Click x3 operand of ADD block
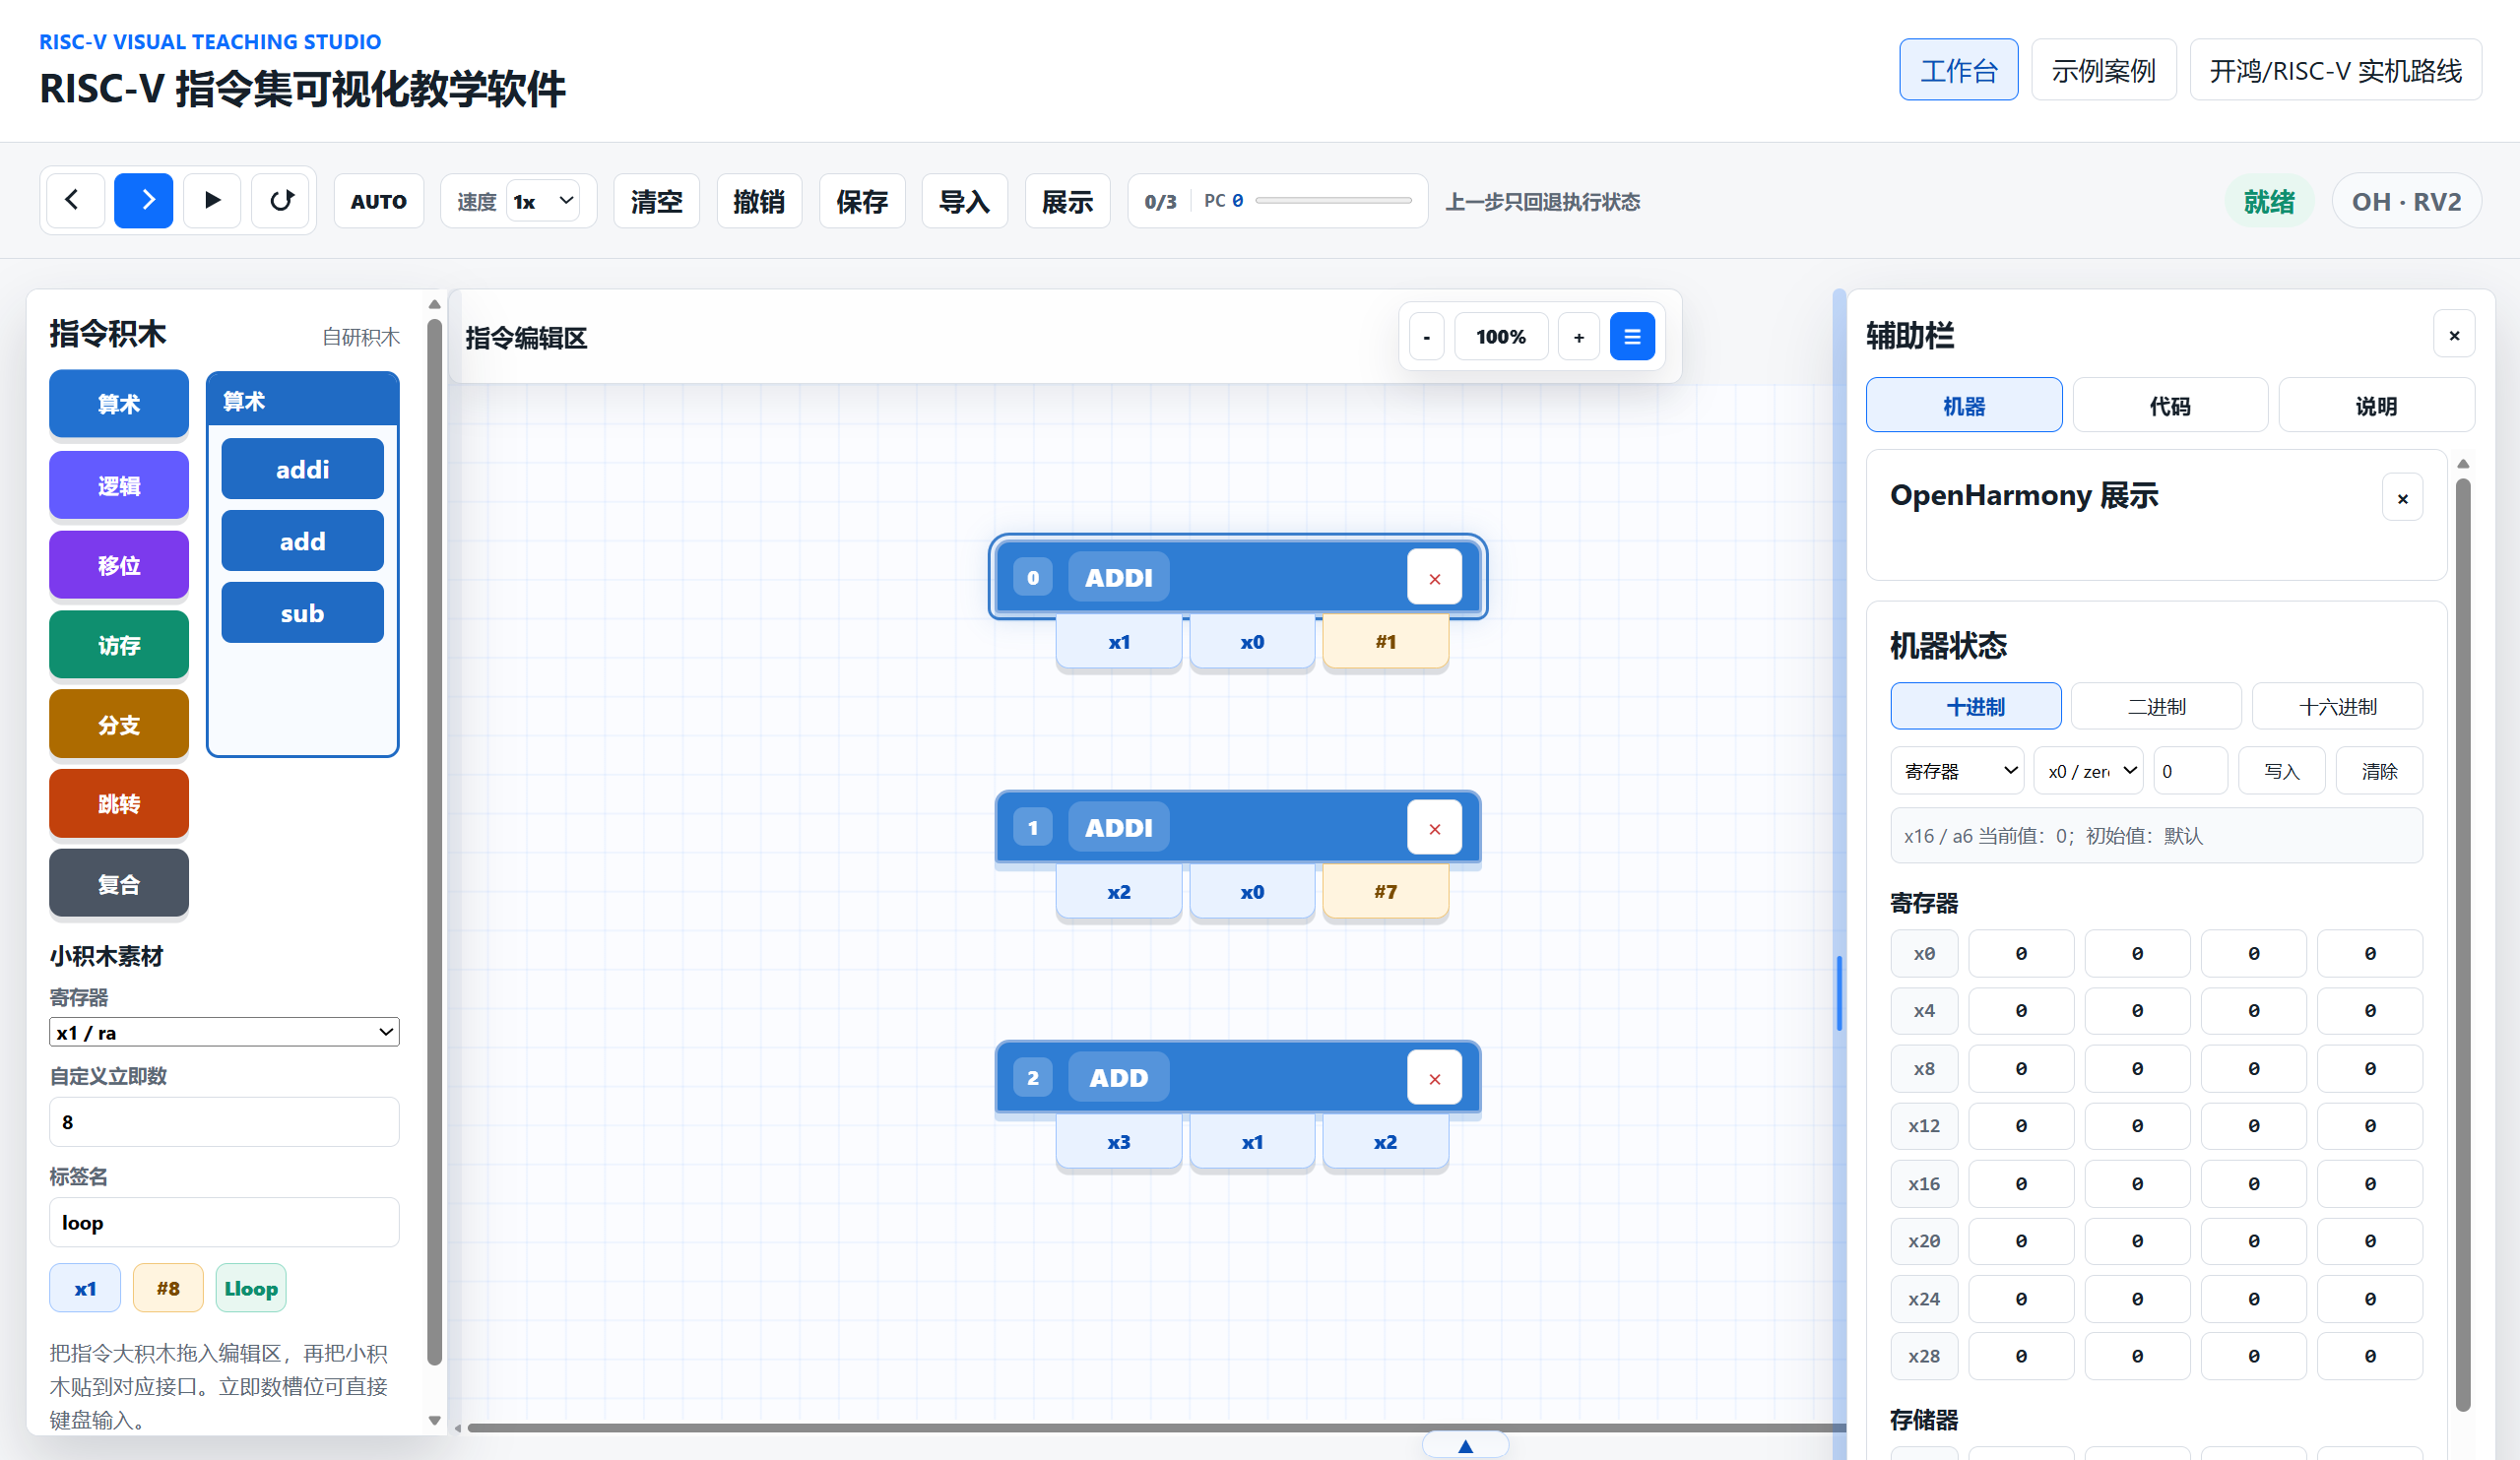This screenshot has height=1460, width=2520. [1119, 1142]
